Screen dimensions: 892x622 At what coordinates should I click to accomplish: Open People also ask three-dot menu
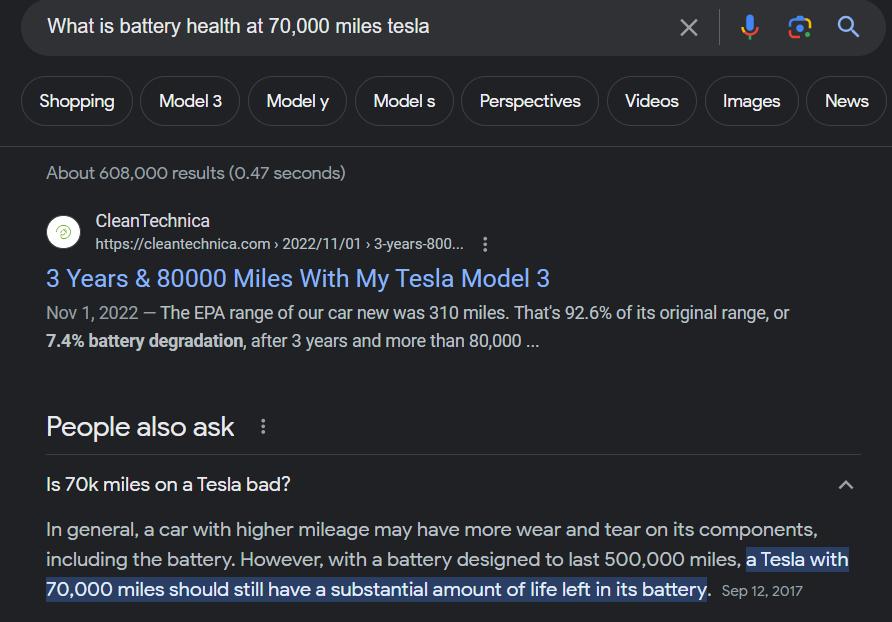tap(263, 427)
